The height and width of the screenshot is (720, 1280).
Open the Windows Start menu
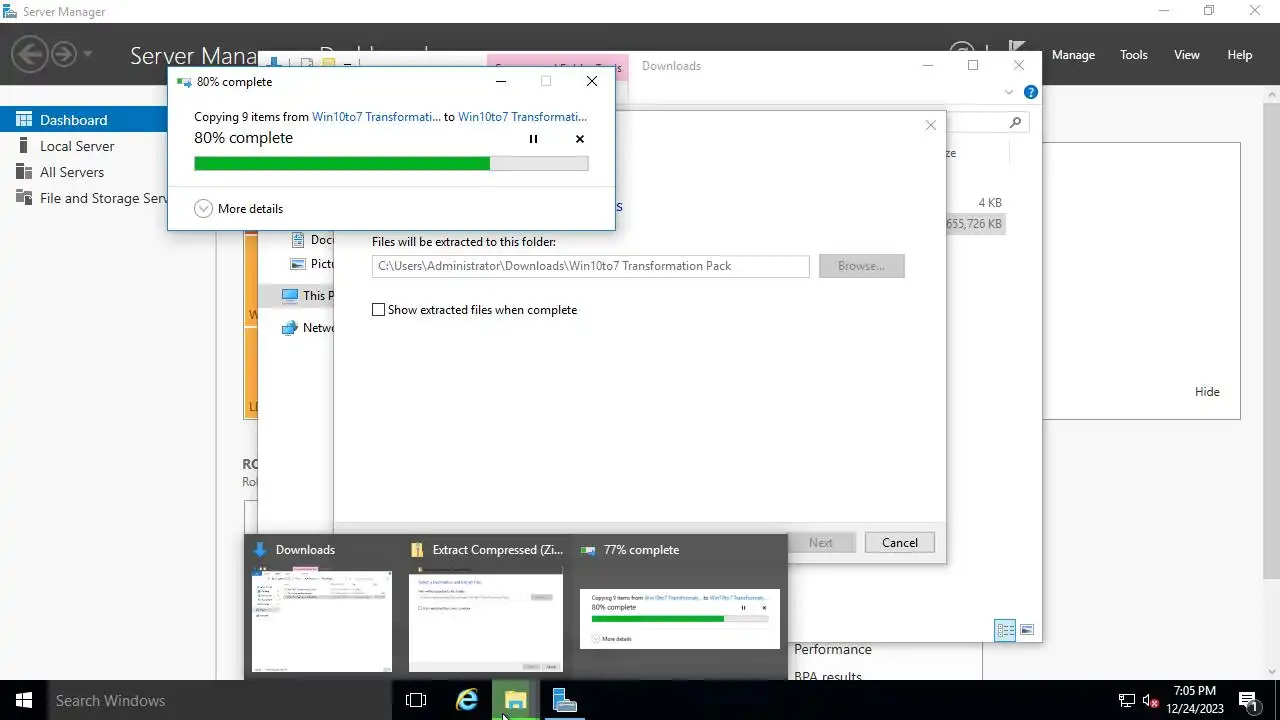(x=24, y=700)
